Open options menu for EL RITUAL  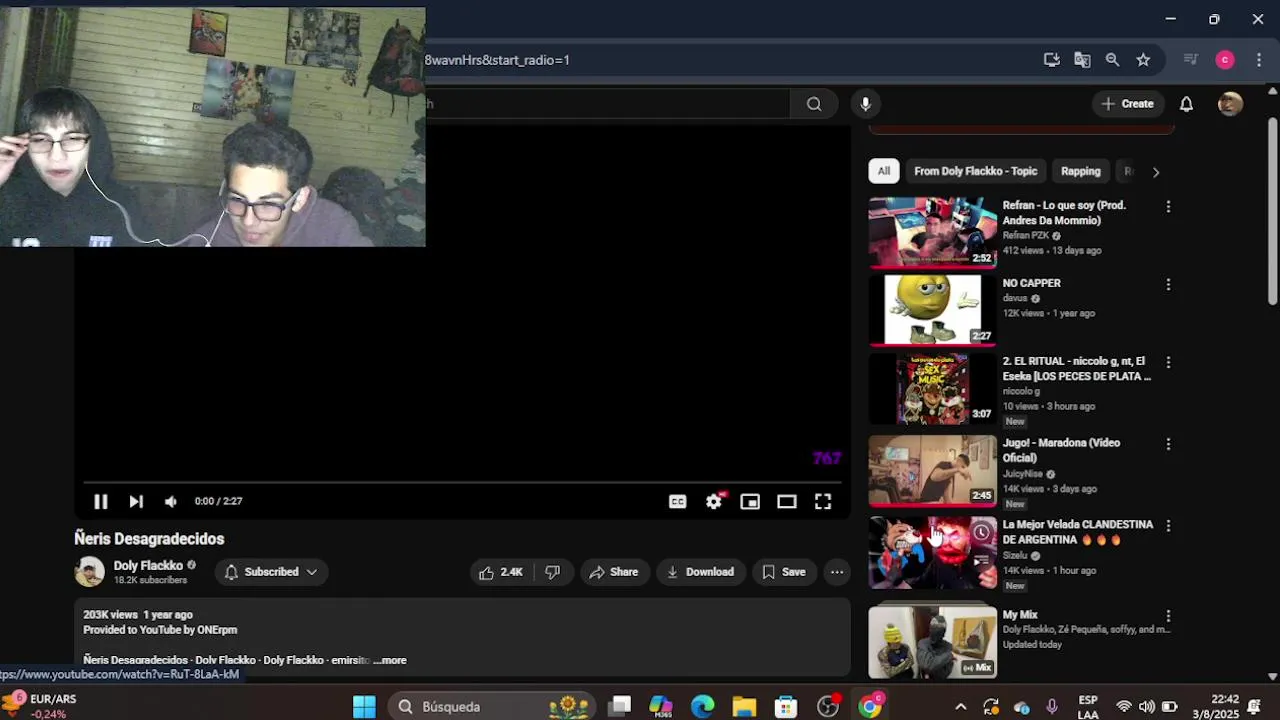(1168, 362)
